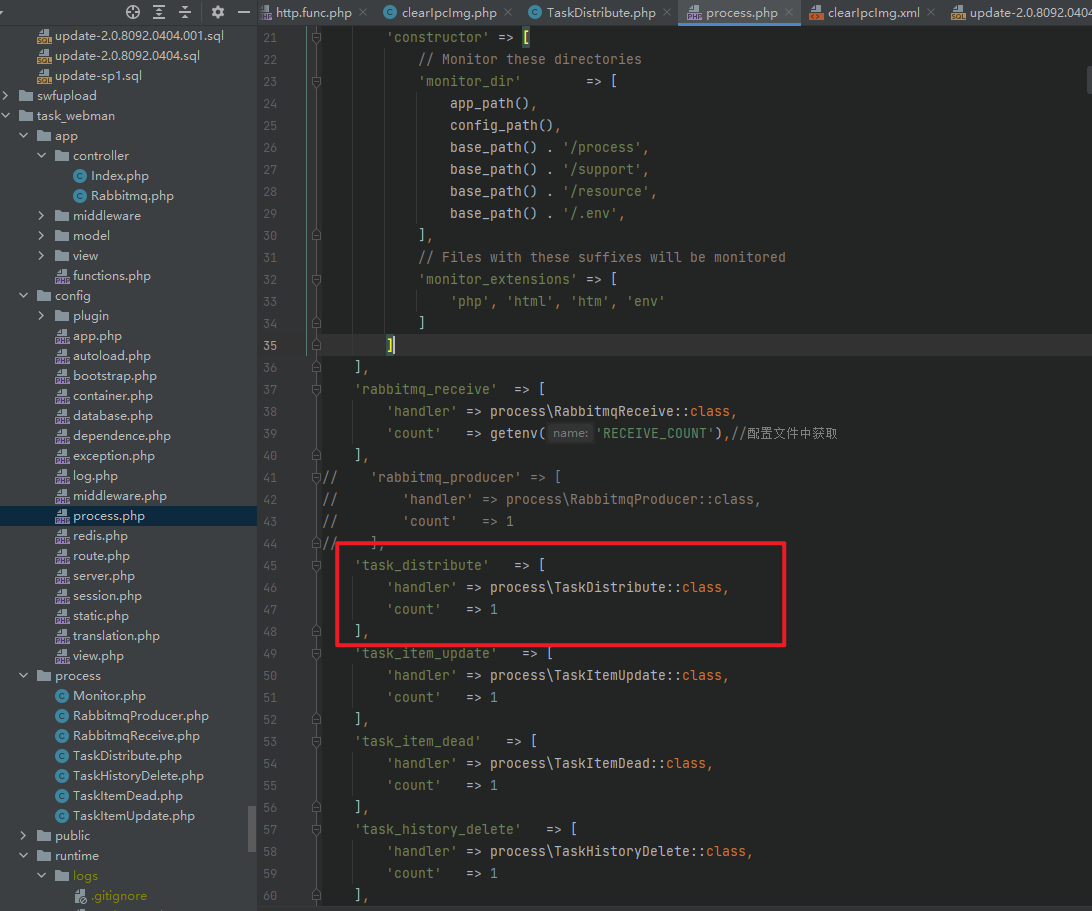
Task: Click the locate current file target icon
Action: 133,12
